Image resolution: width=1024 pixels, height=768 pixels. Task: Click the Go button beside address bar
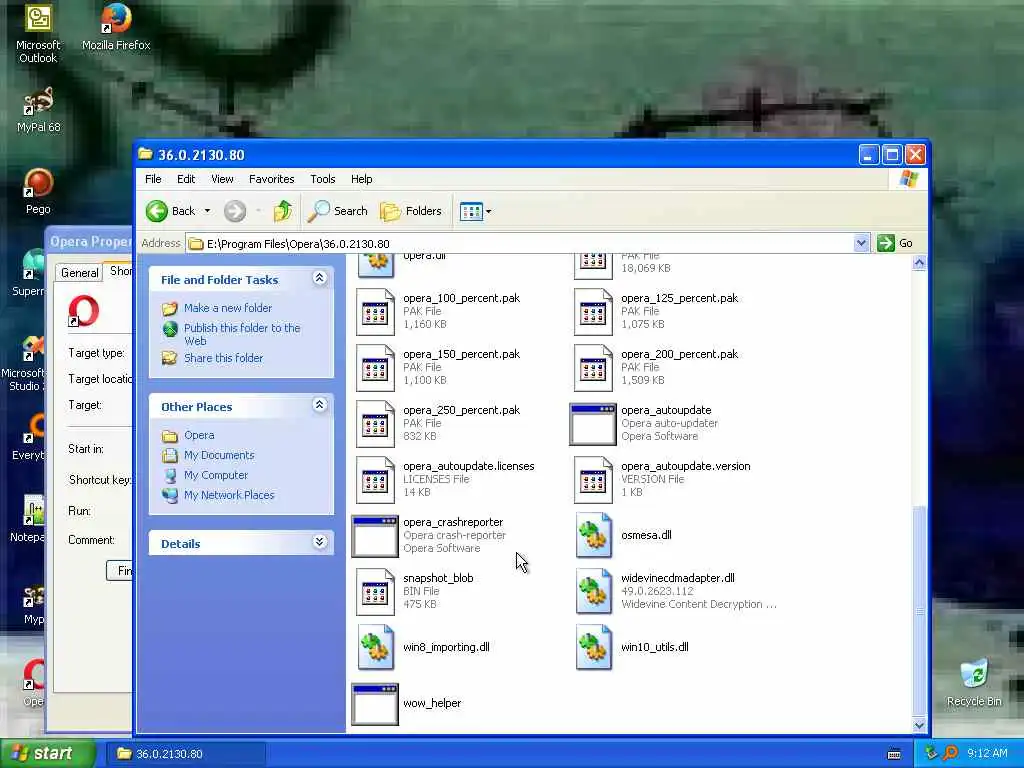pos(895,244)
